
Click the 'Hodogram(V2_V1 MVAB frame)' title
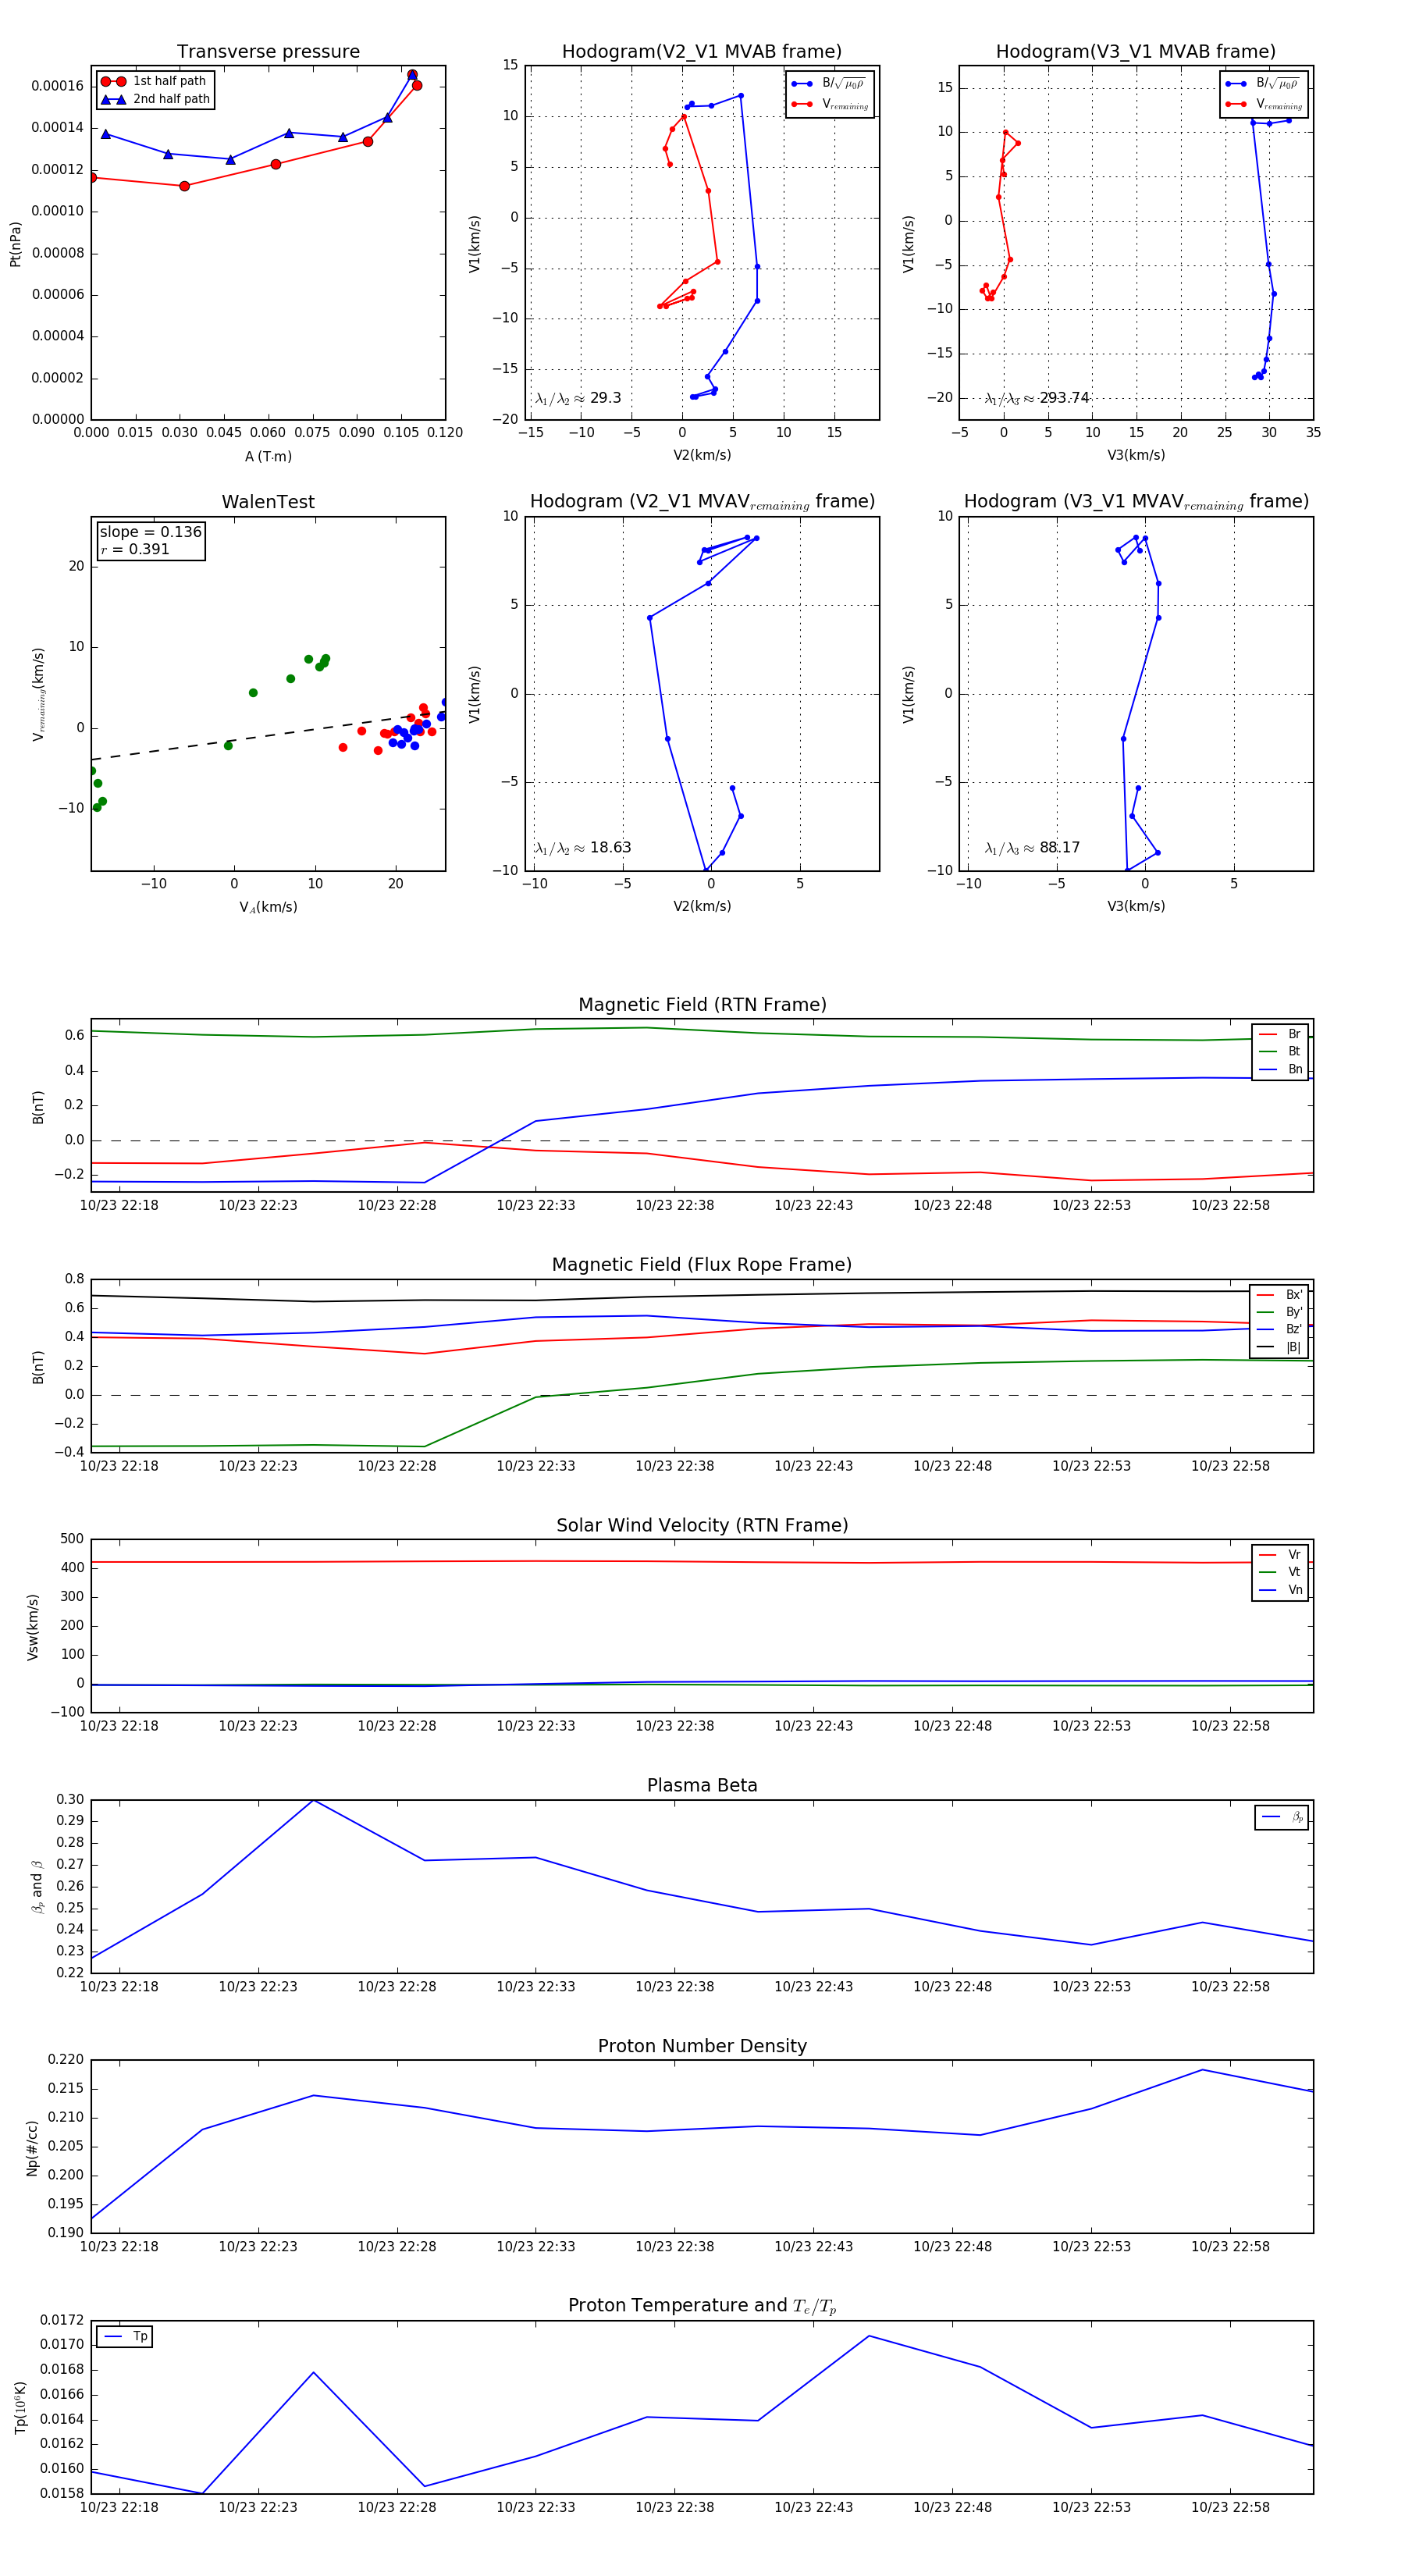tap(702, 52)
